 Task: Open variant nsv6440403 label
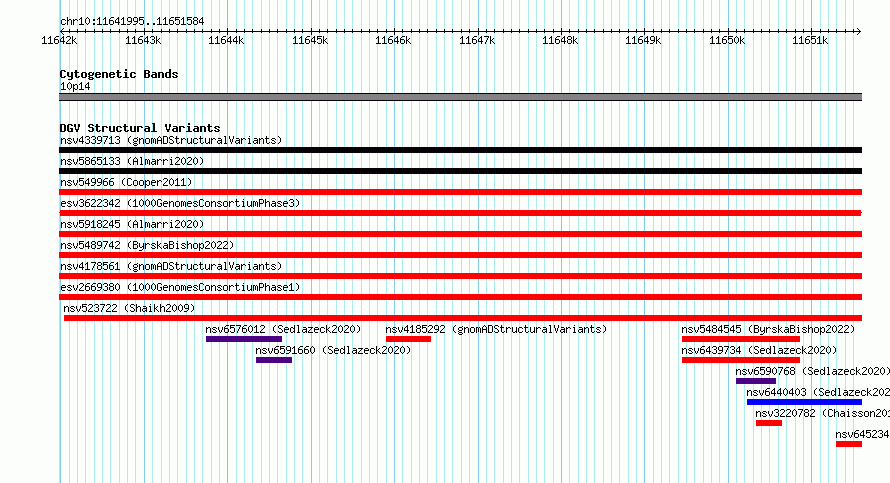(x=818, y=392)
